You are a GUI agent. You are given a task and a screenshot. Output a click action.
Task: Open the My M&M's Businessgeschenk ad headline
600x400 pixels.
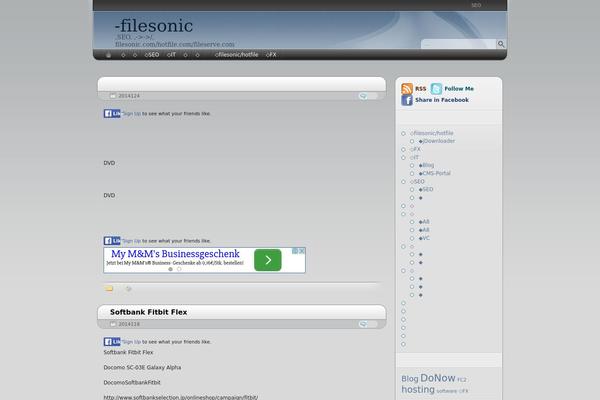coord(175,254)
